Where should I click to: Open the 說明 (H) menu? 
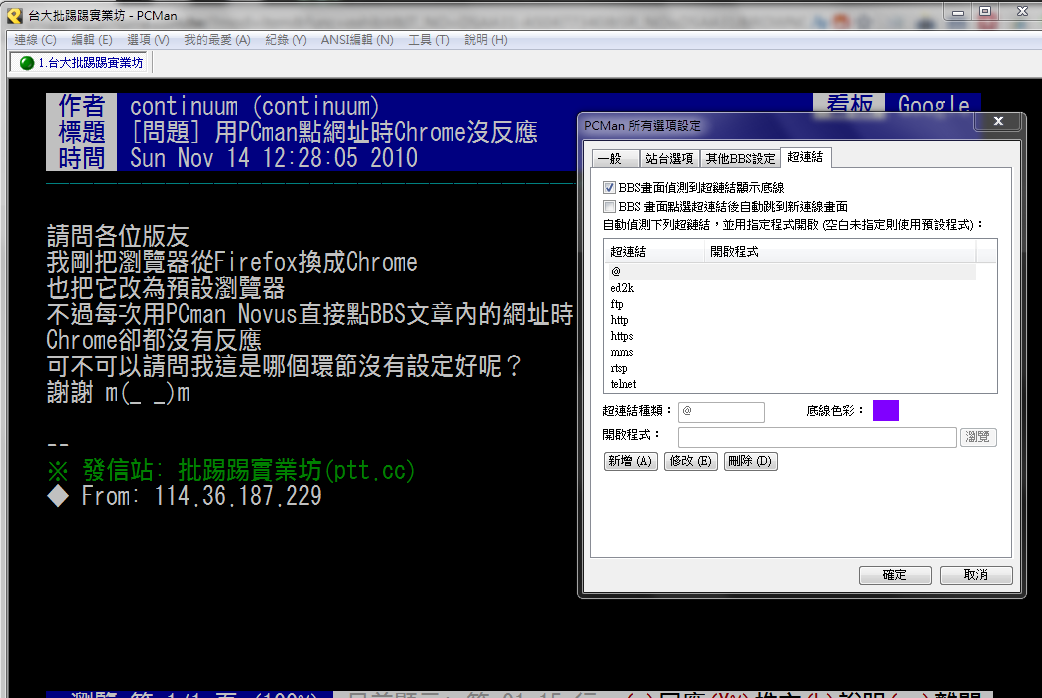(x=486, y=40)
